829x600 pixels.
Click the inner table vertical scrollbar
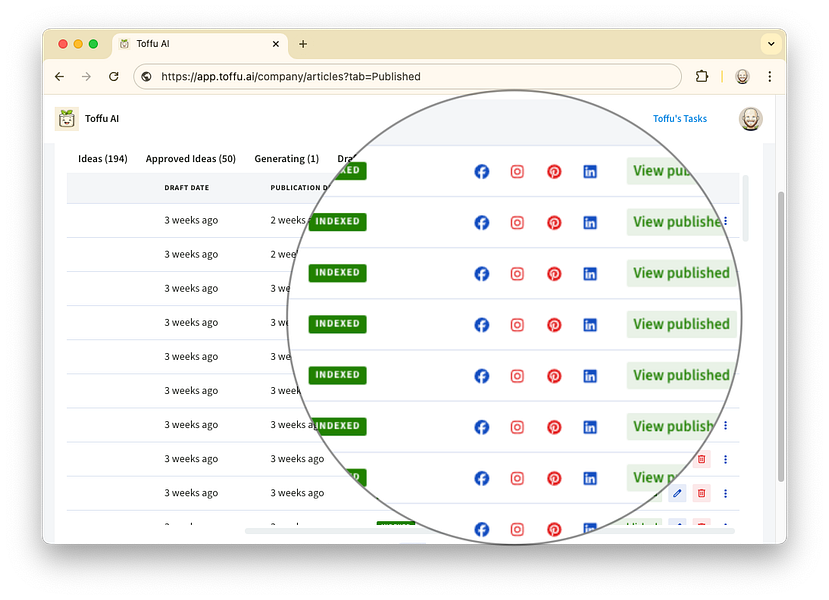[x=745, y=208]
